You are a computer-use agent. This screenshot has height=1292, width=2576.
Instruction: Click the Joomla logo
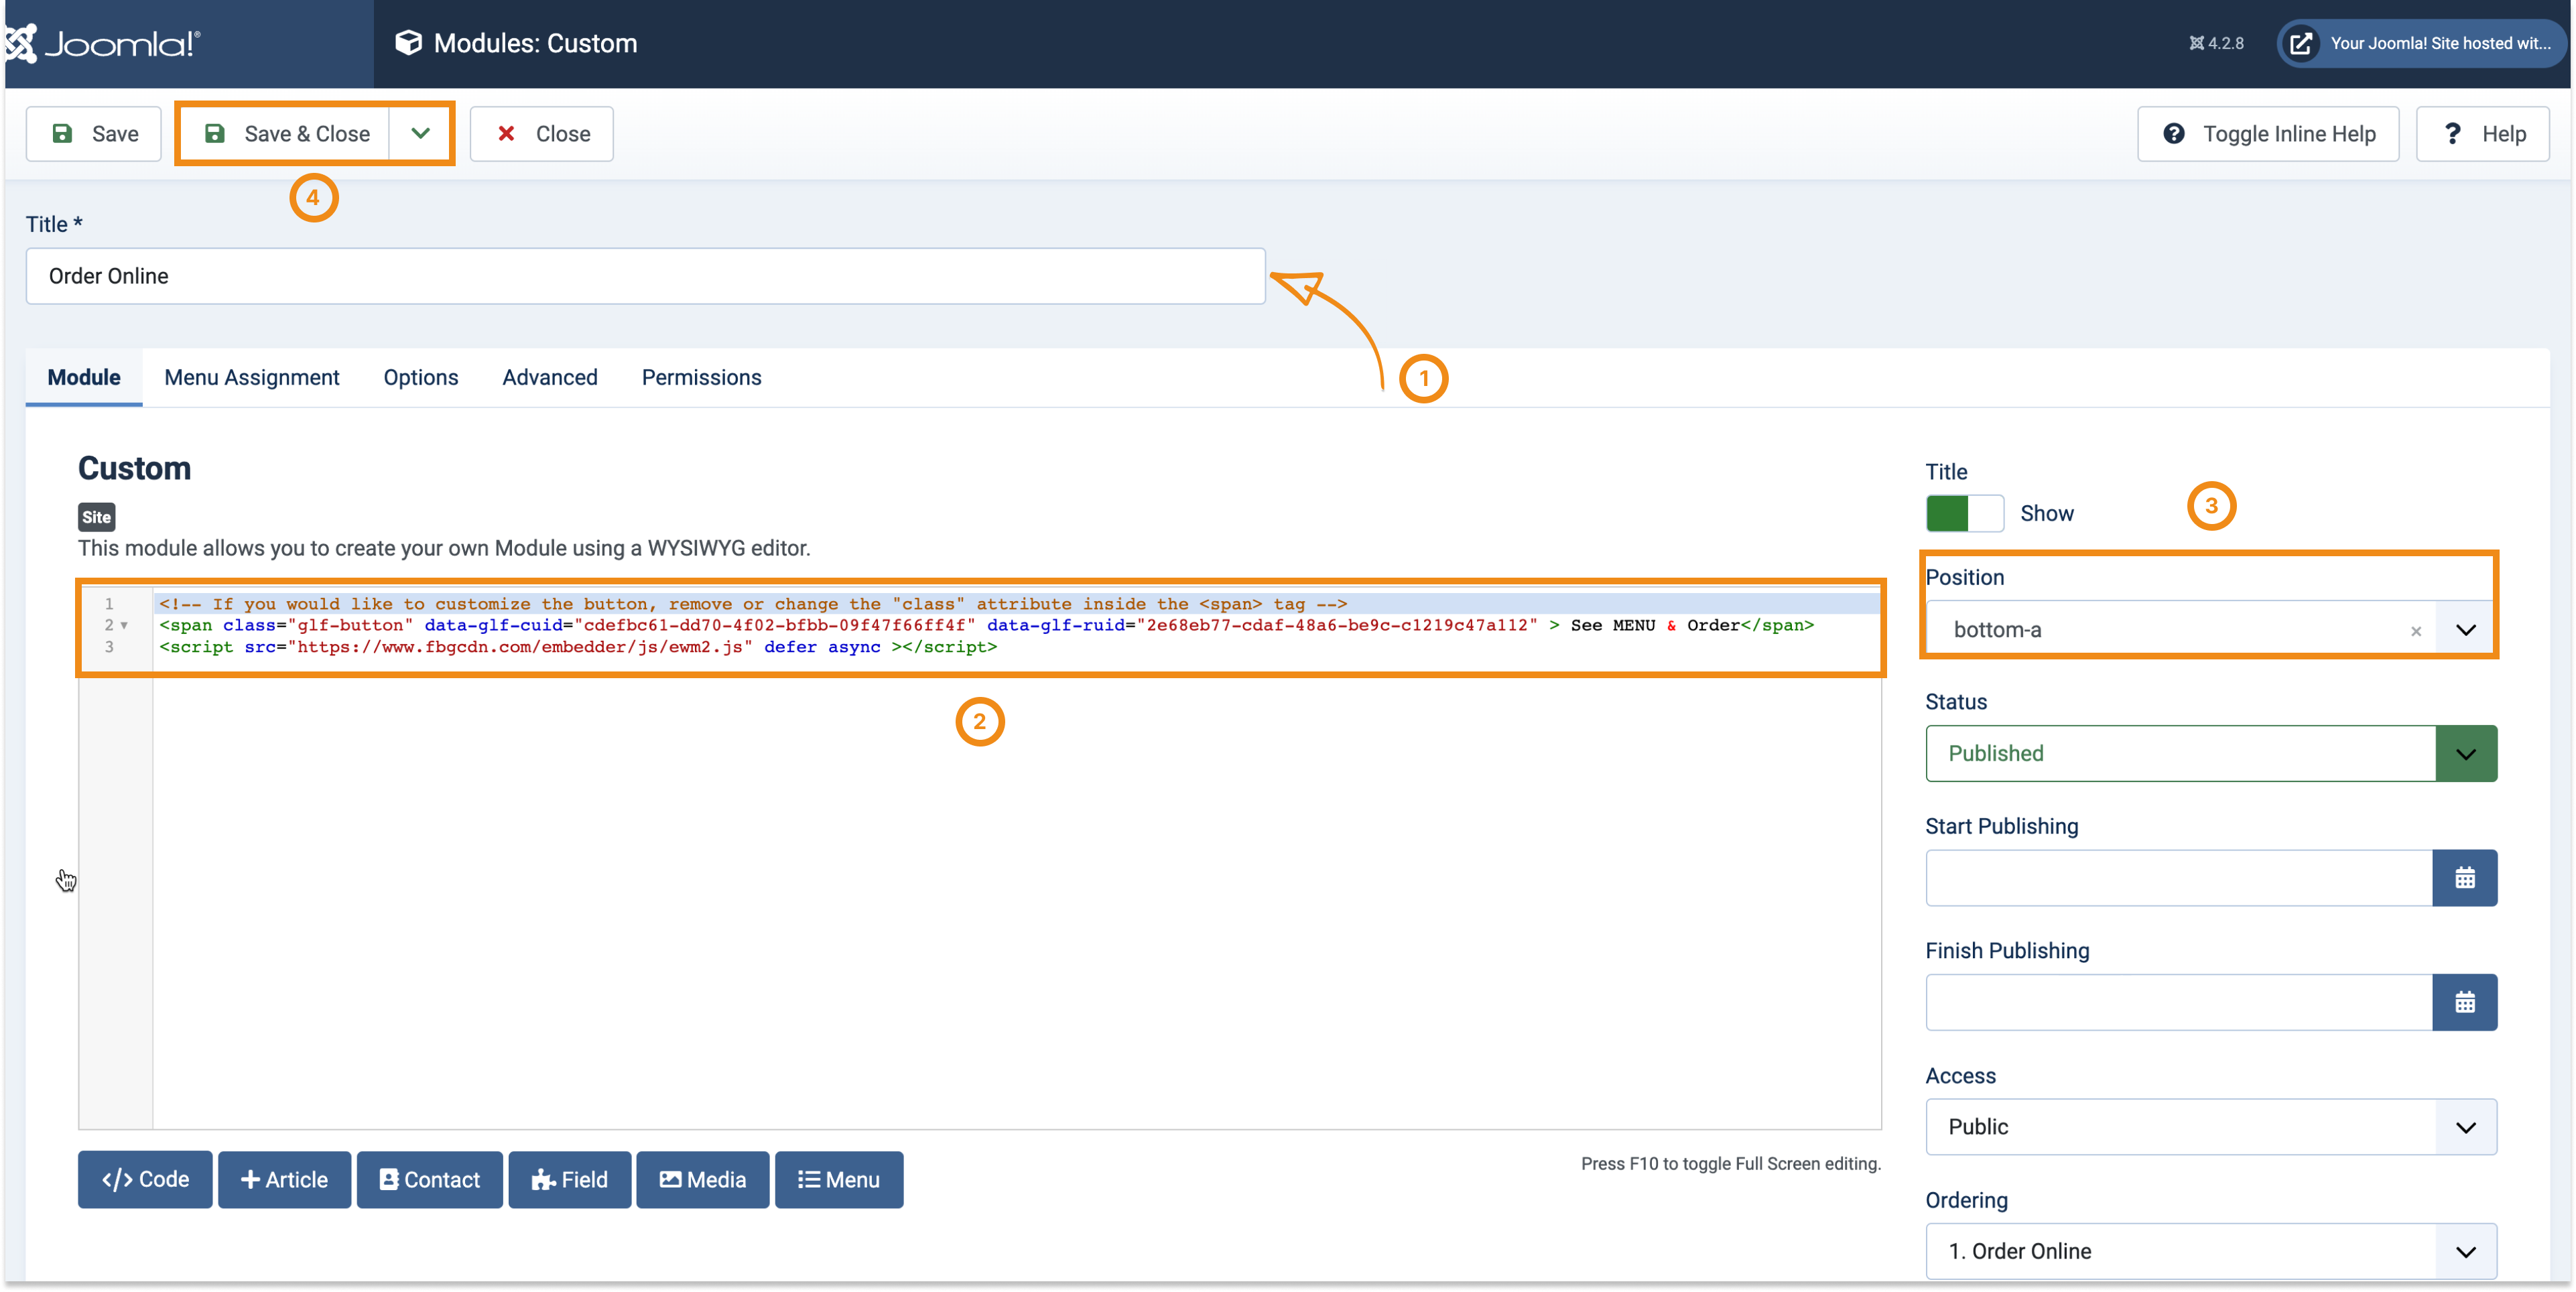(x=103, y=43)
